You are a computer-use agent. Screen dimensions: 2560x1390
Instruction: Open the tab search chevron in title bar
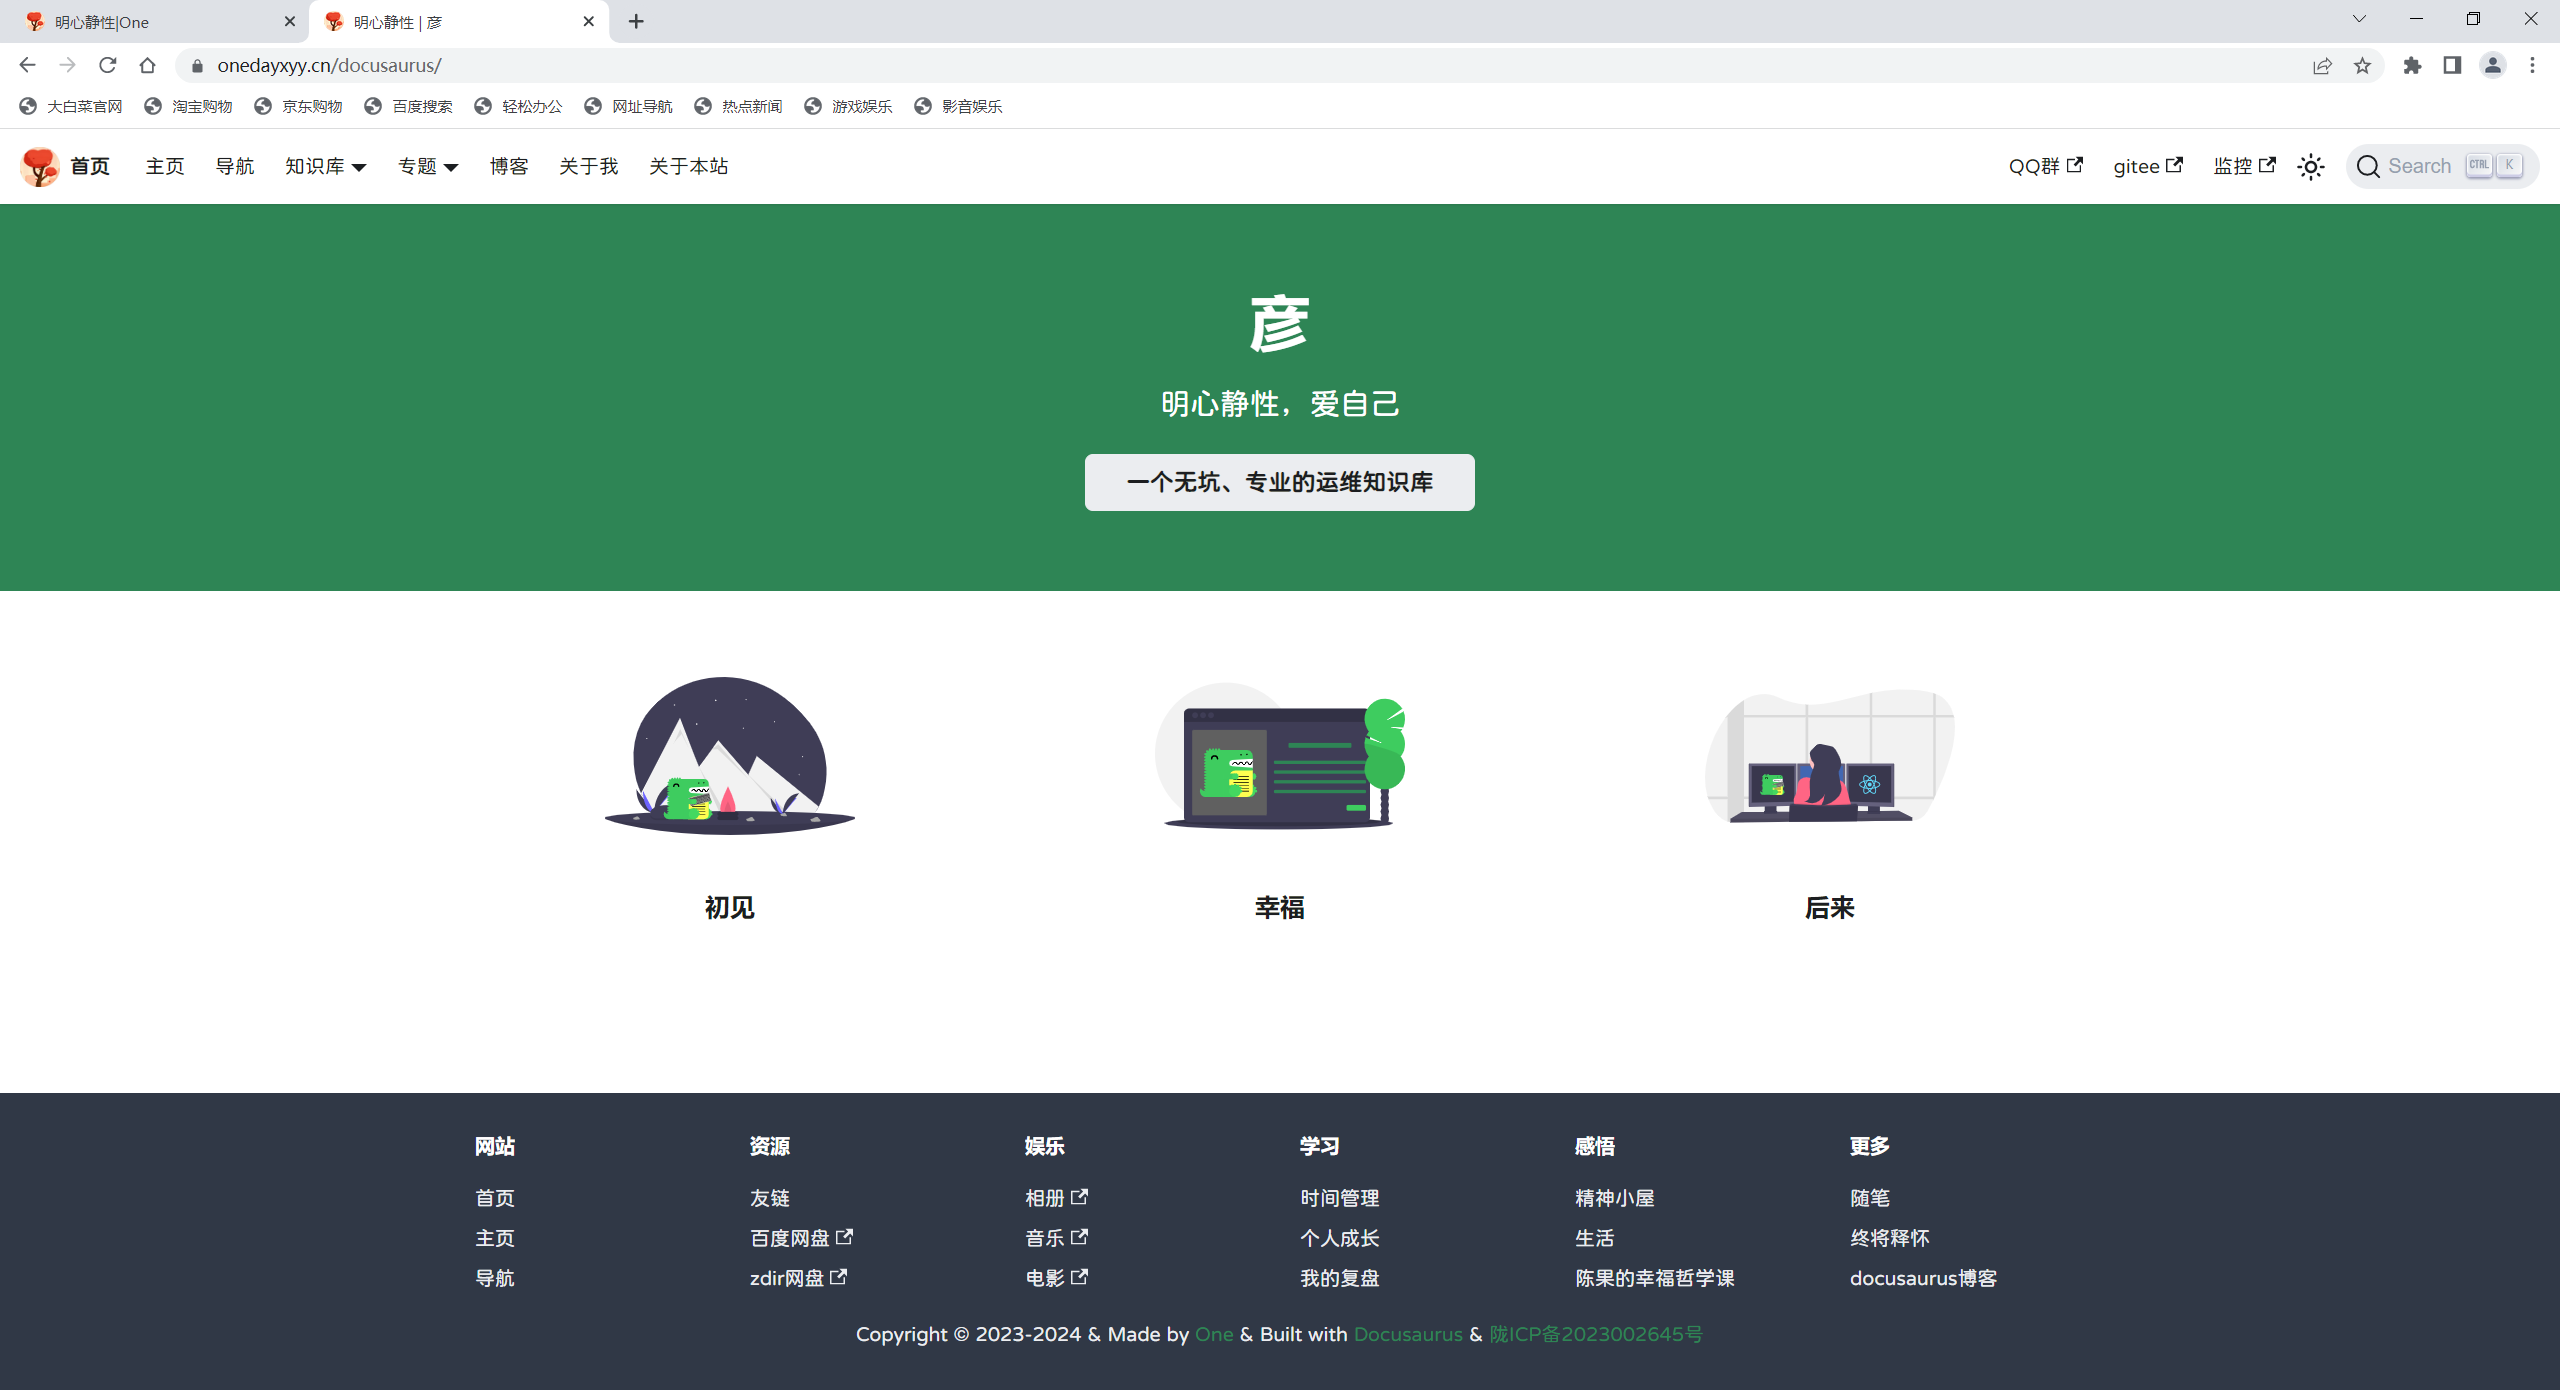pos(2359,19)
